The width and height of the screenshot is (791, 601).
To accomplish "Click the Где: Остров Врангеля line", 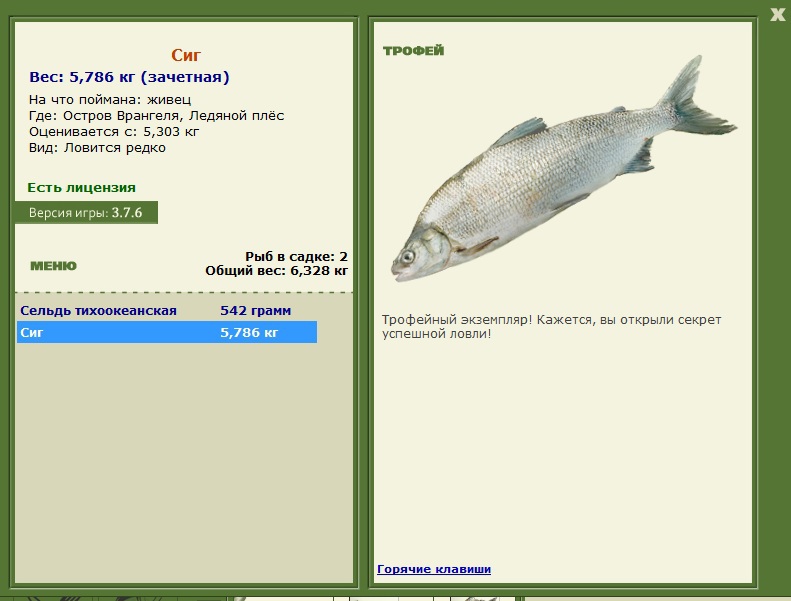I will 156,116.
